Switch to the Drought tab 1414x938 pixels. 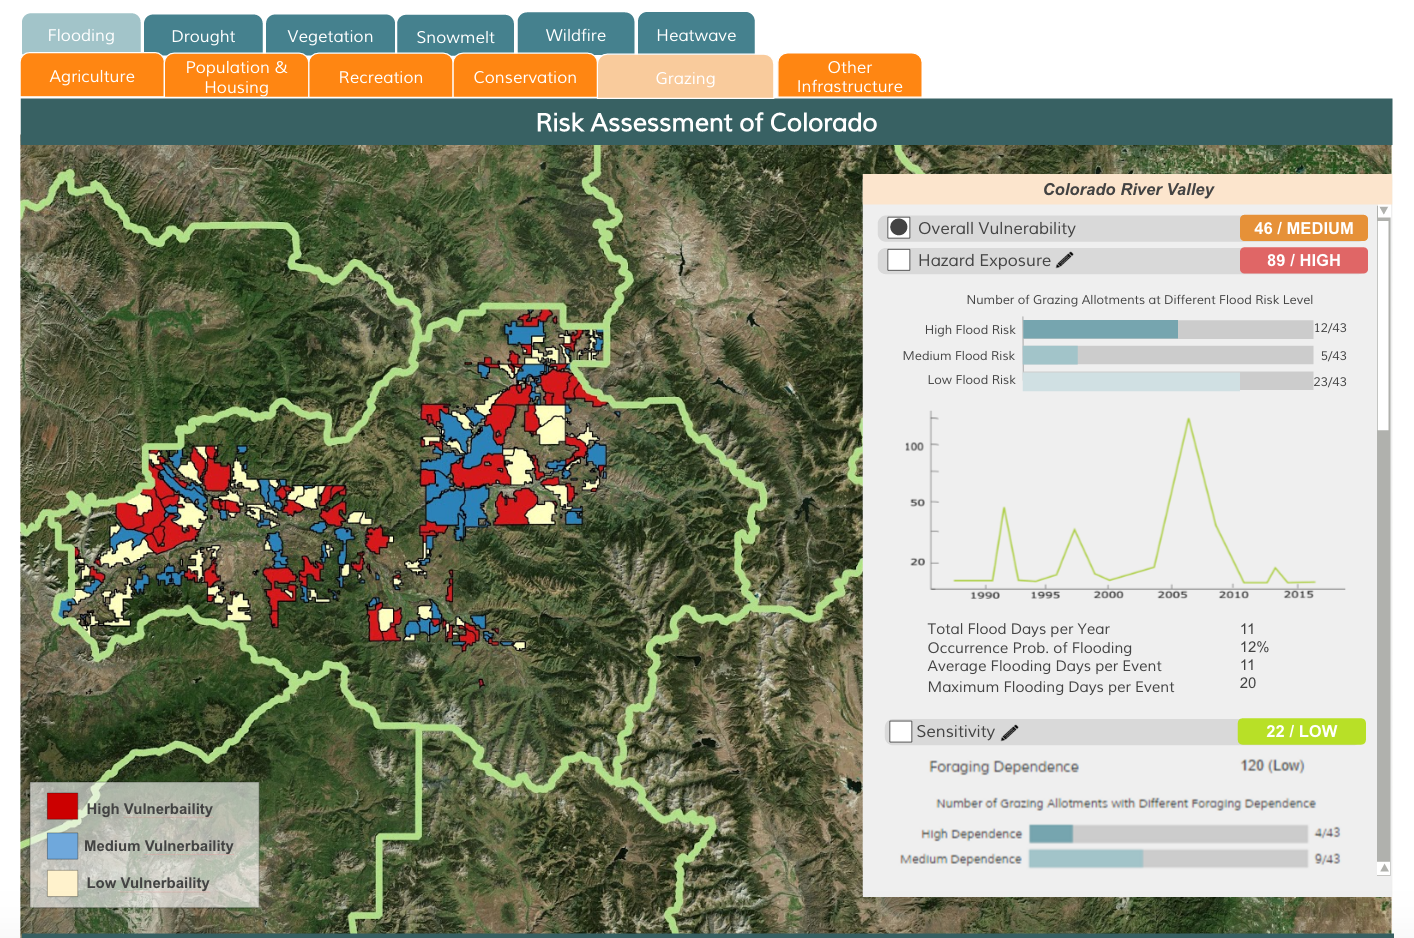coord(203,34)
